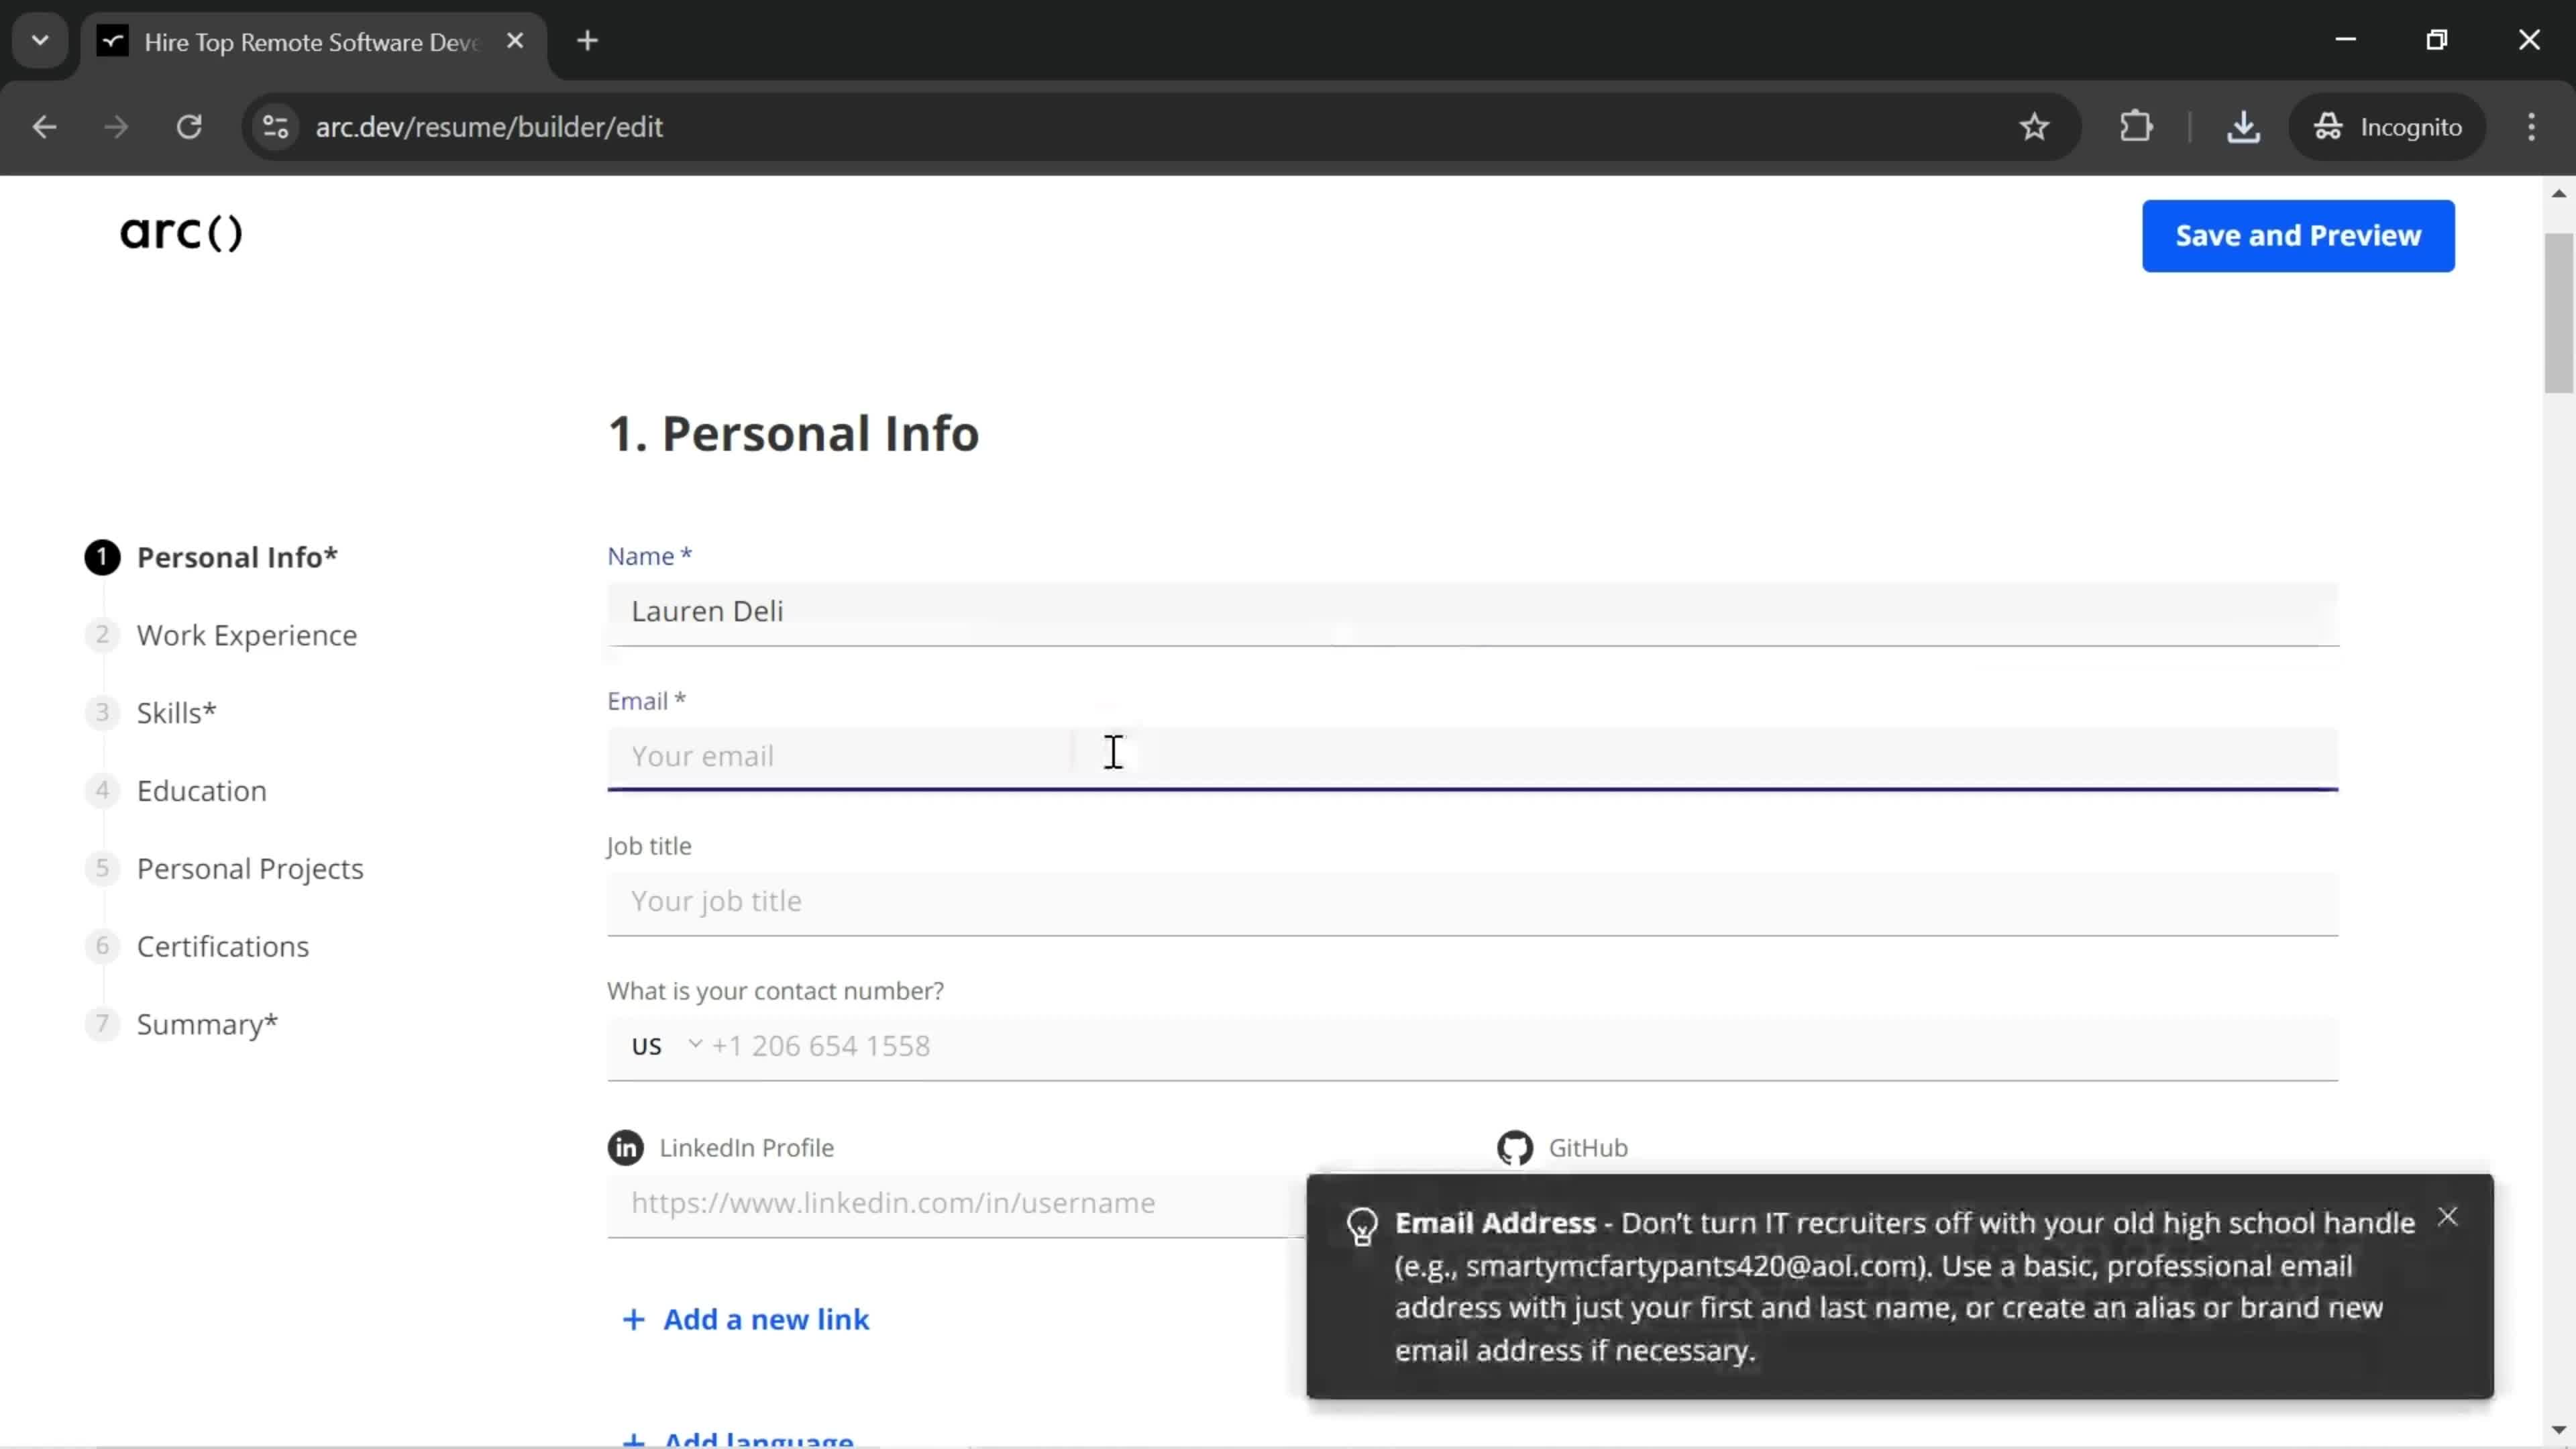Select the Work Experience tab
2576x1449 pixels.
click(x=248, y=633)
